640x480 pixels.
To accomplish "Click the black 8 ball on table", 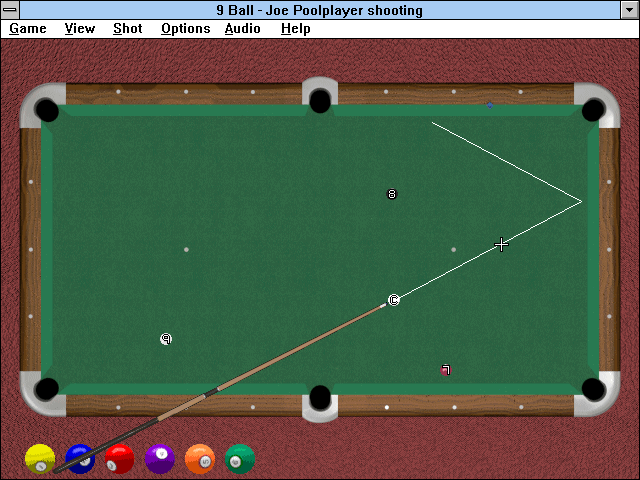I will tap(392, 194).
